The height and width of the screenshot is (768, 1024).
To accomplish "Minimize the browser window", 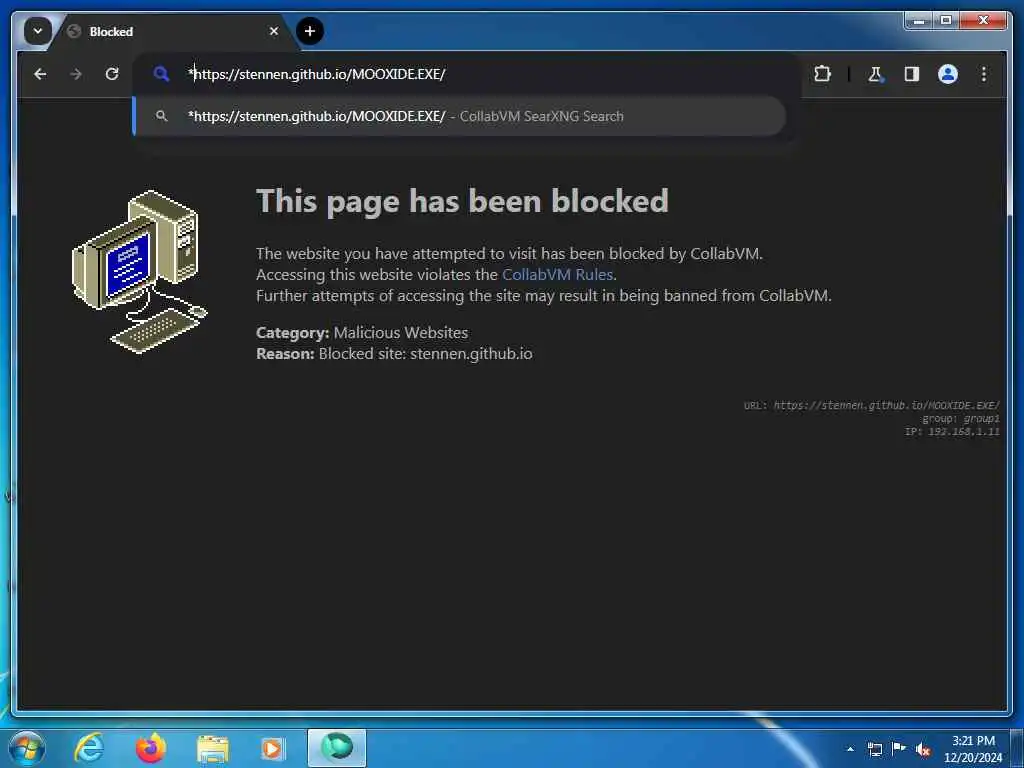I will point(919,20).
